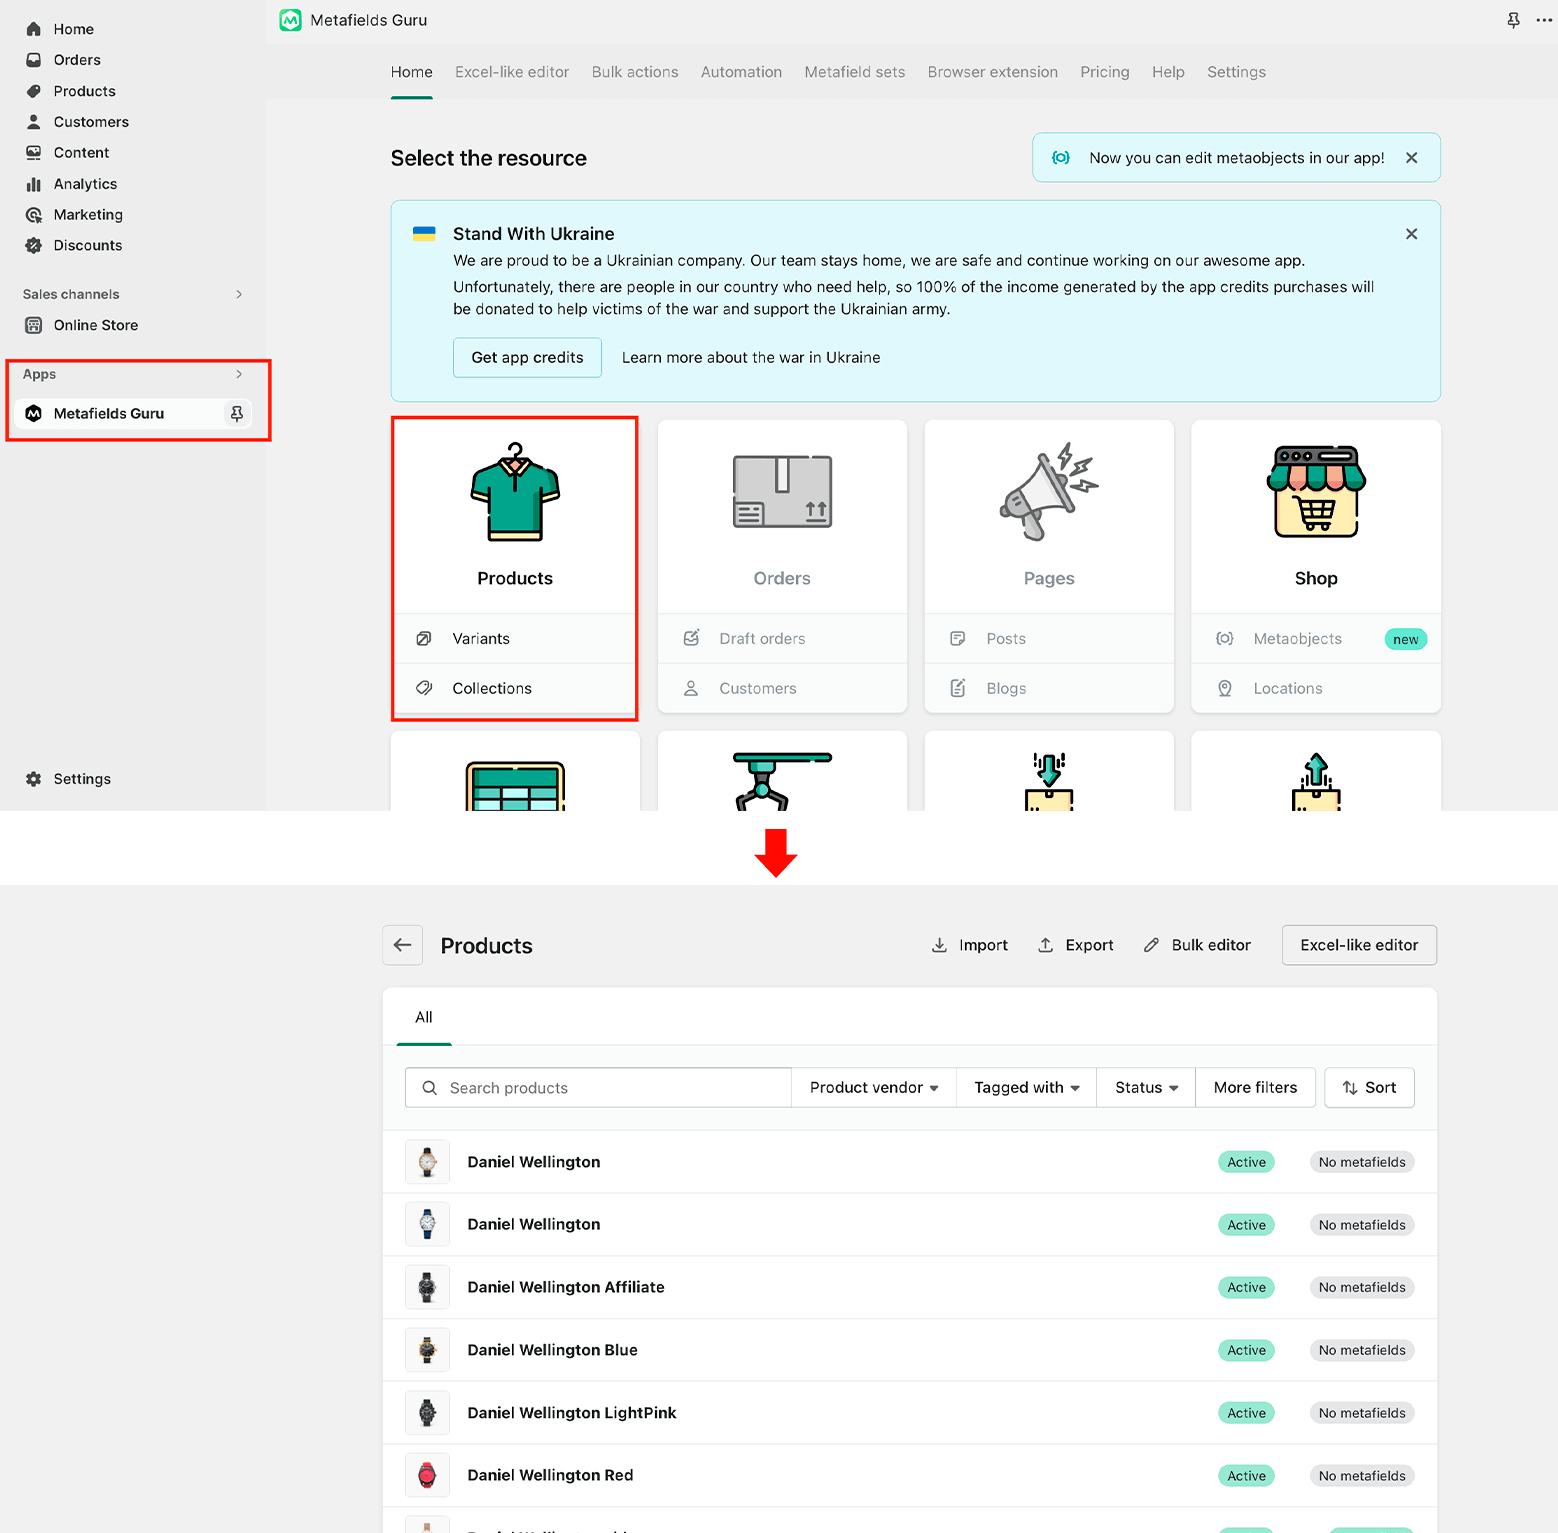Click the More filters button
This screenshot has width=1558, height=1533.
(1255, 1087)
